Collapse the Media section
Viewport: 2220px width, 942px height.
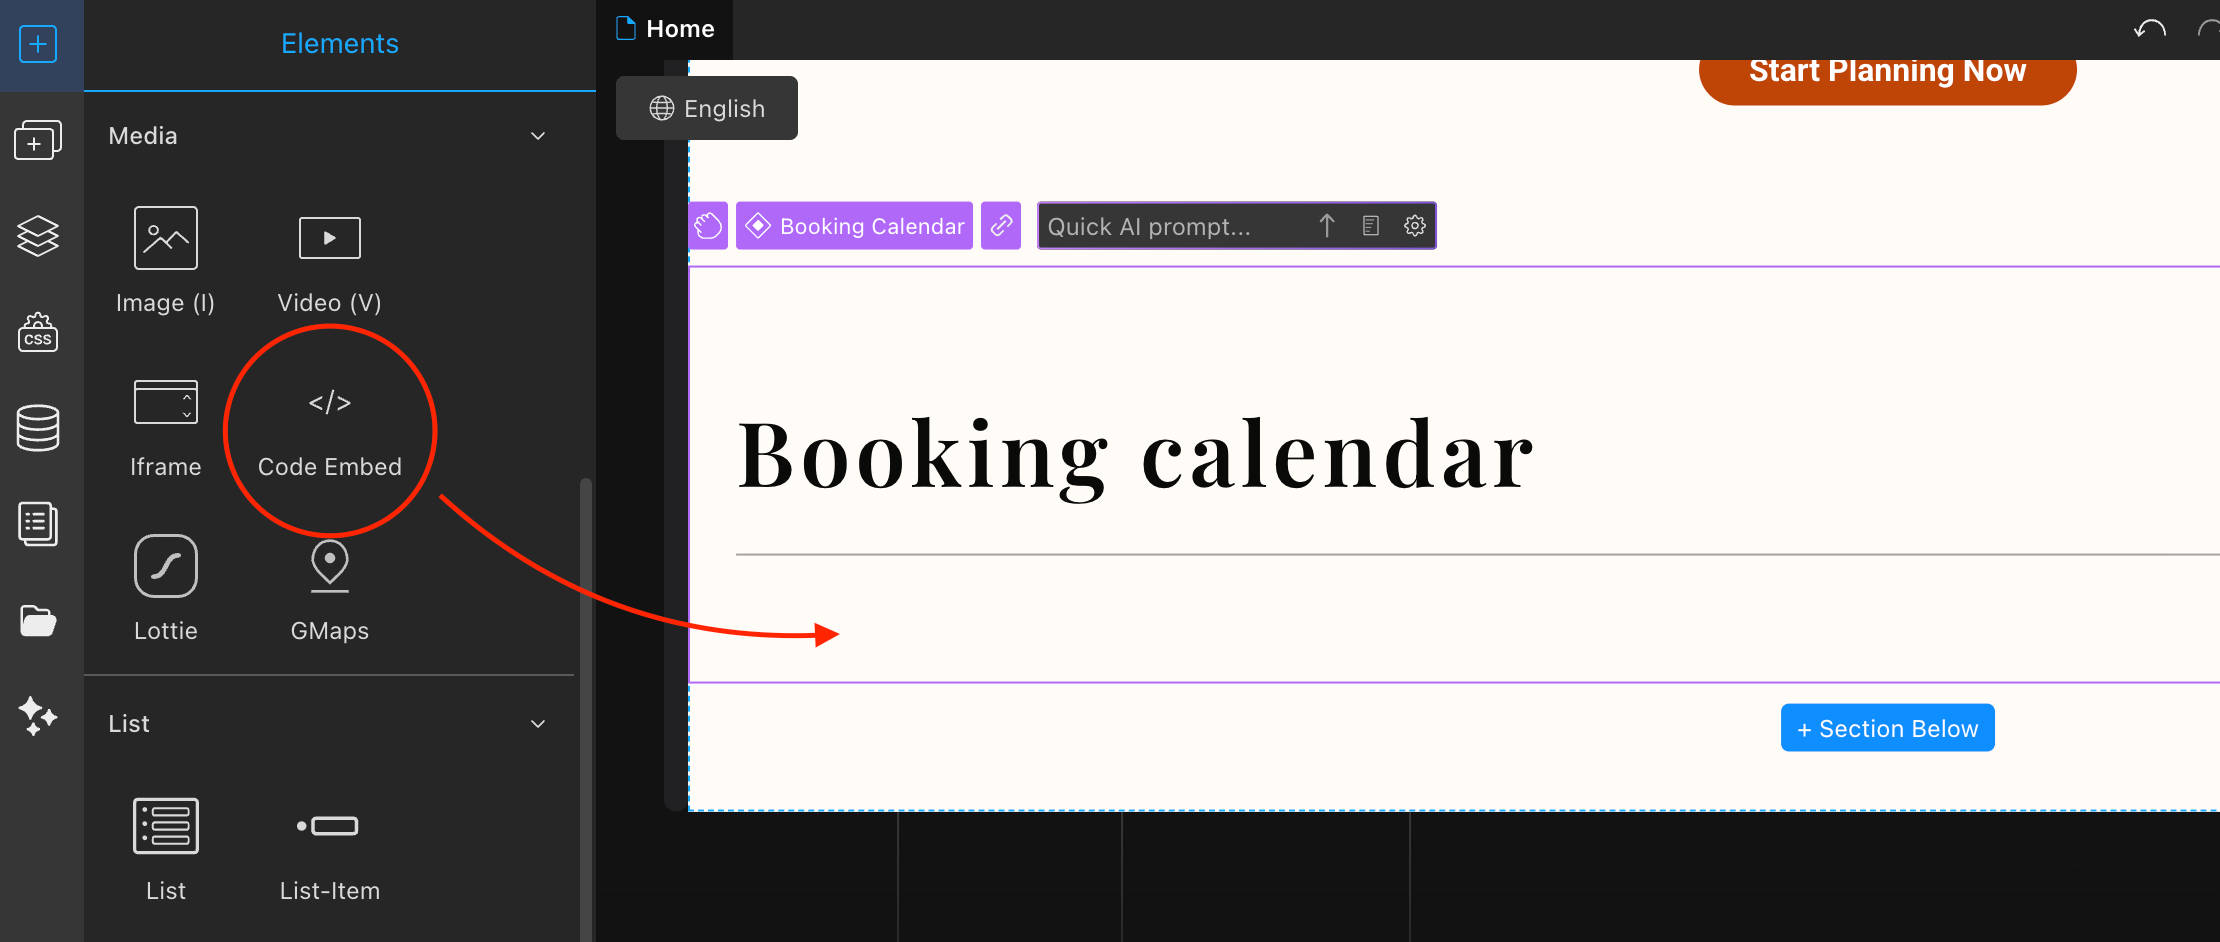(538, 136)
